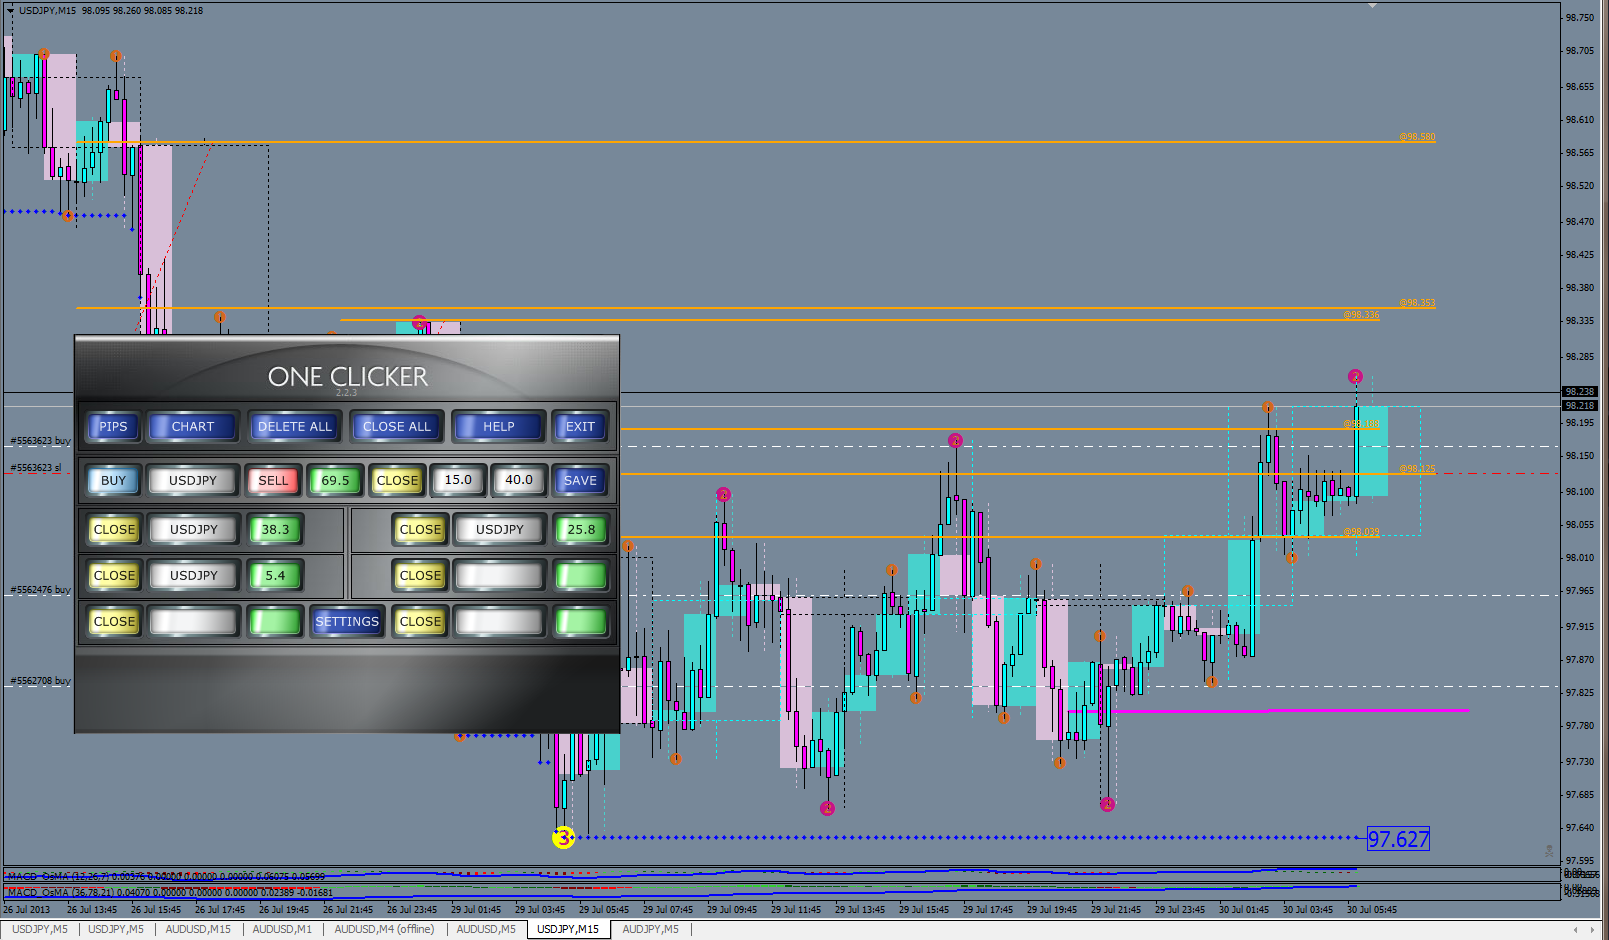Click the 15.0 value field
The image size is (1609, 940).
(458, 481)
